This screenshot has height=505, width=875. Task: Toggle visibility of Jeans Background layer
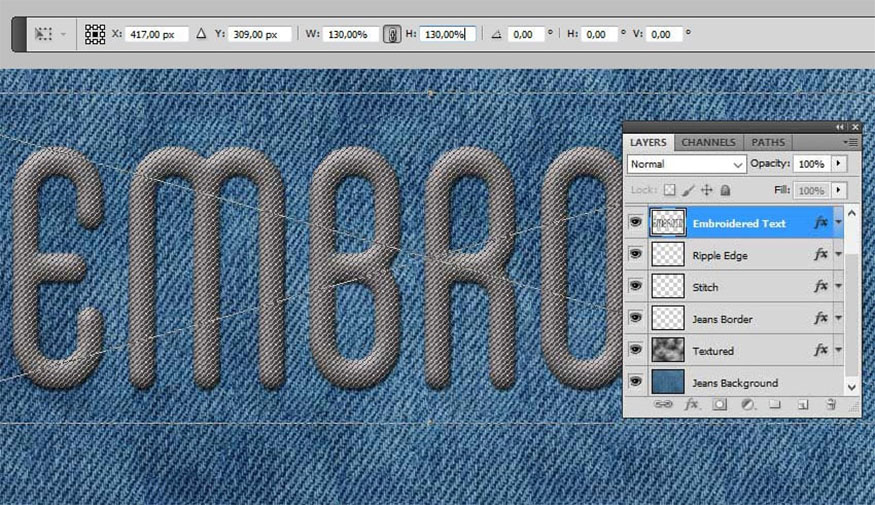click(x=636, y=383)
